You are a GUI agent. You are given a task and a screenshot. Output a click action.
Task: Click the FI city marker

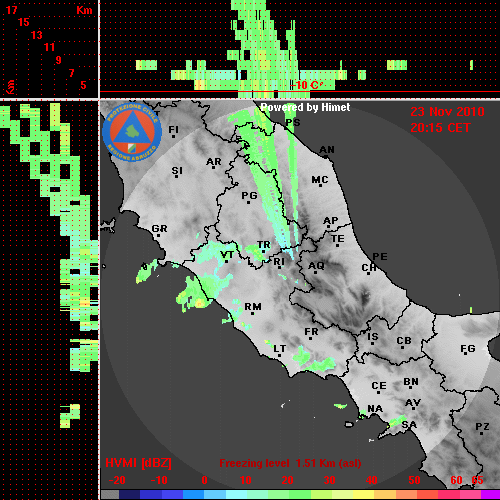point(173,136)
